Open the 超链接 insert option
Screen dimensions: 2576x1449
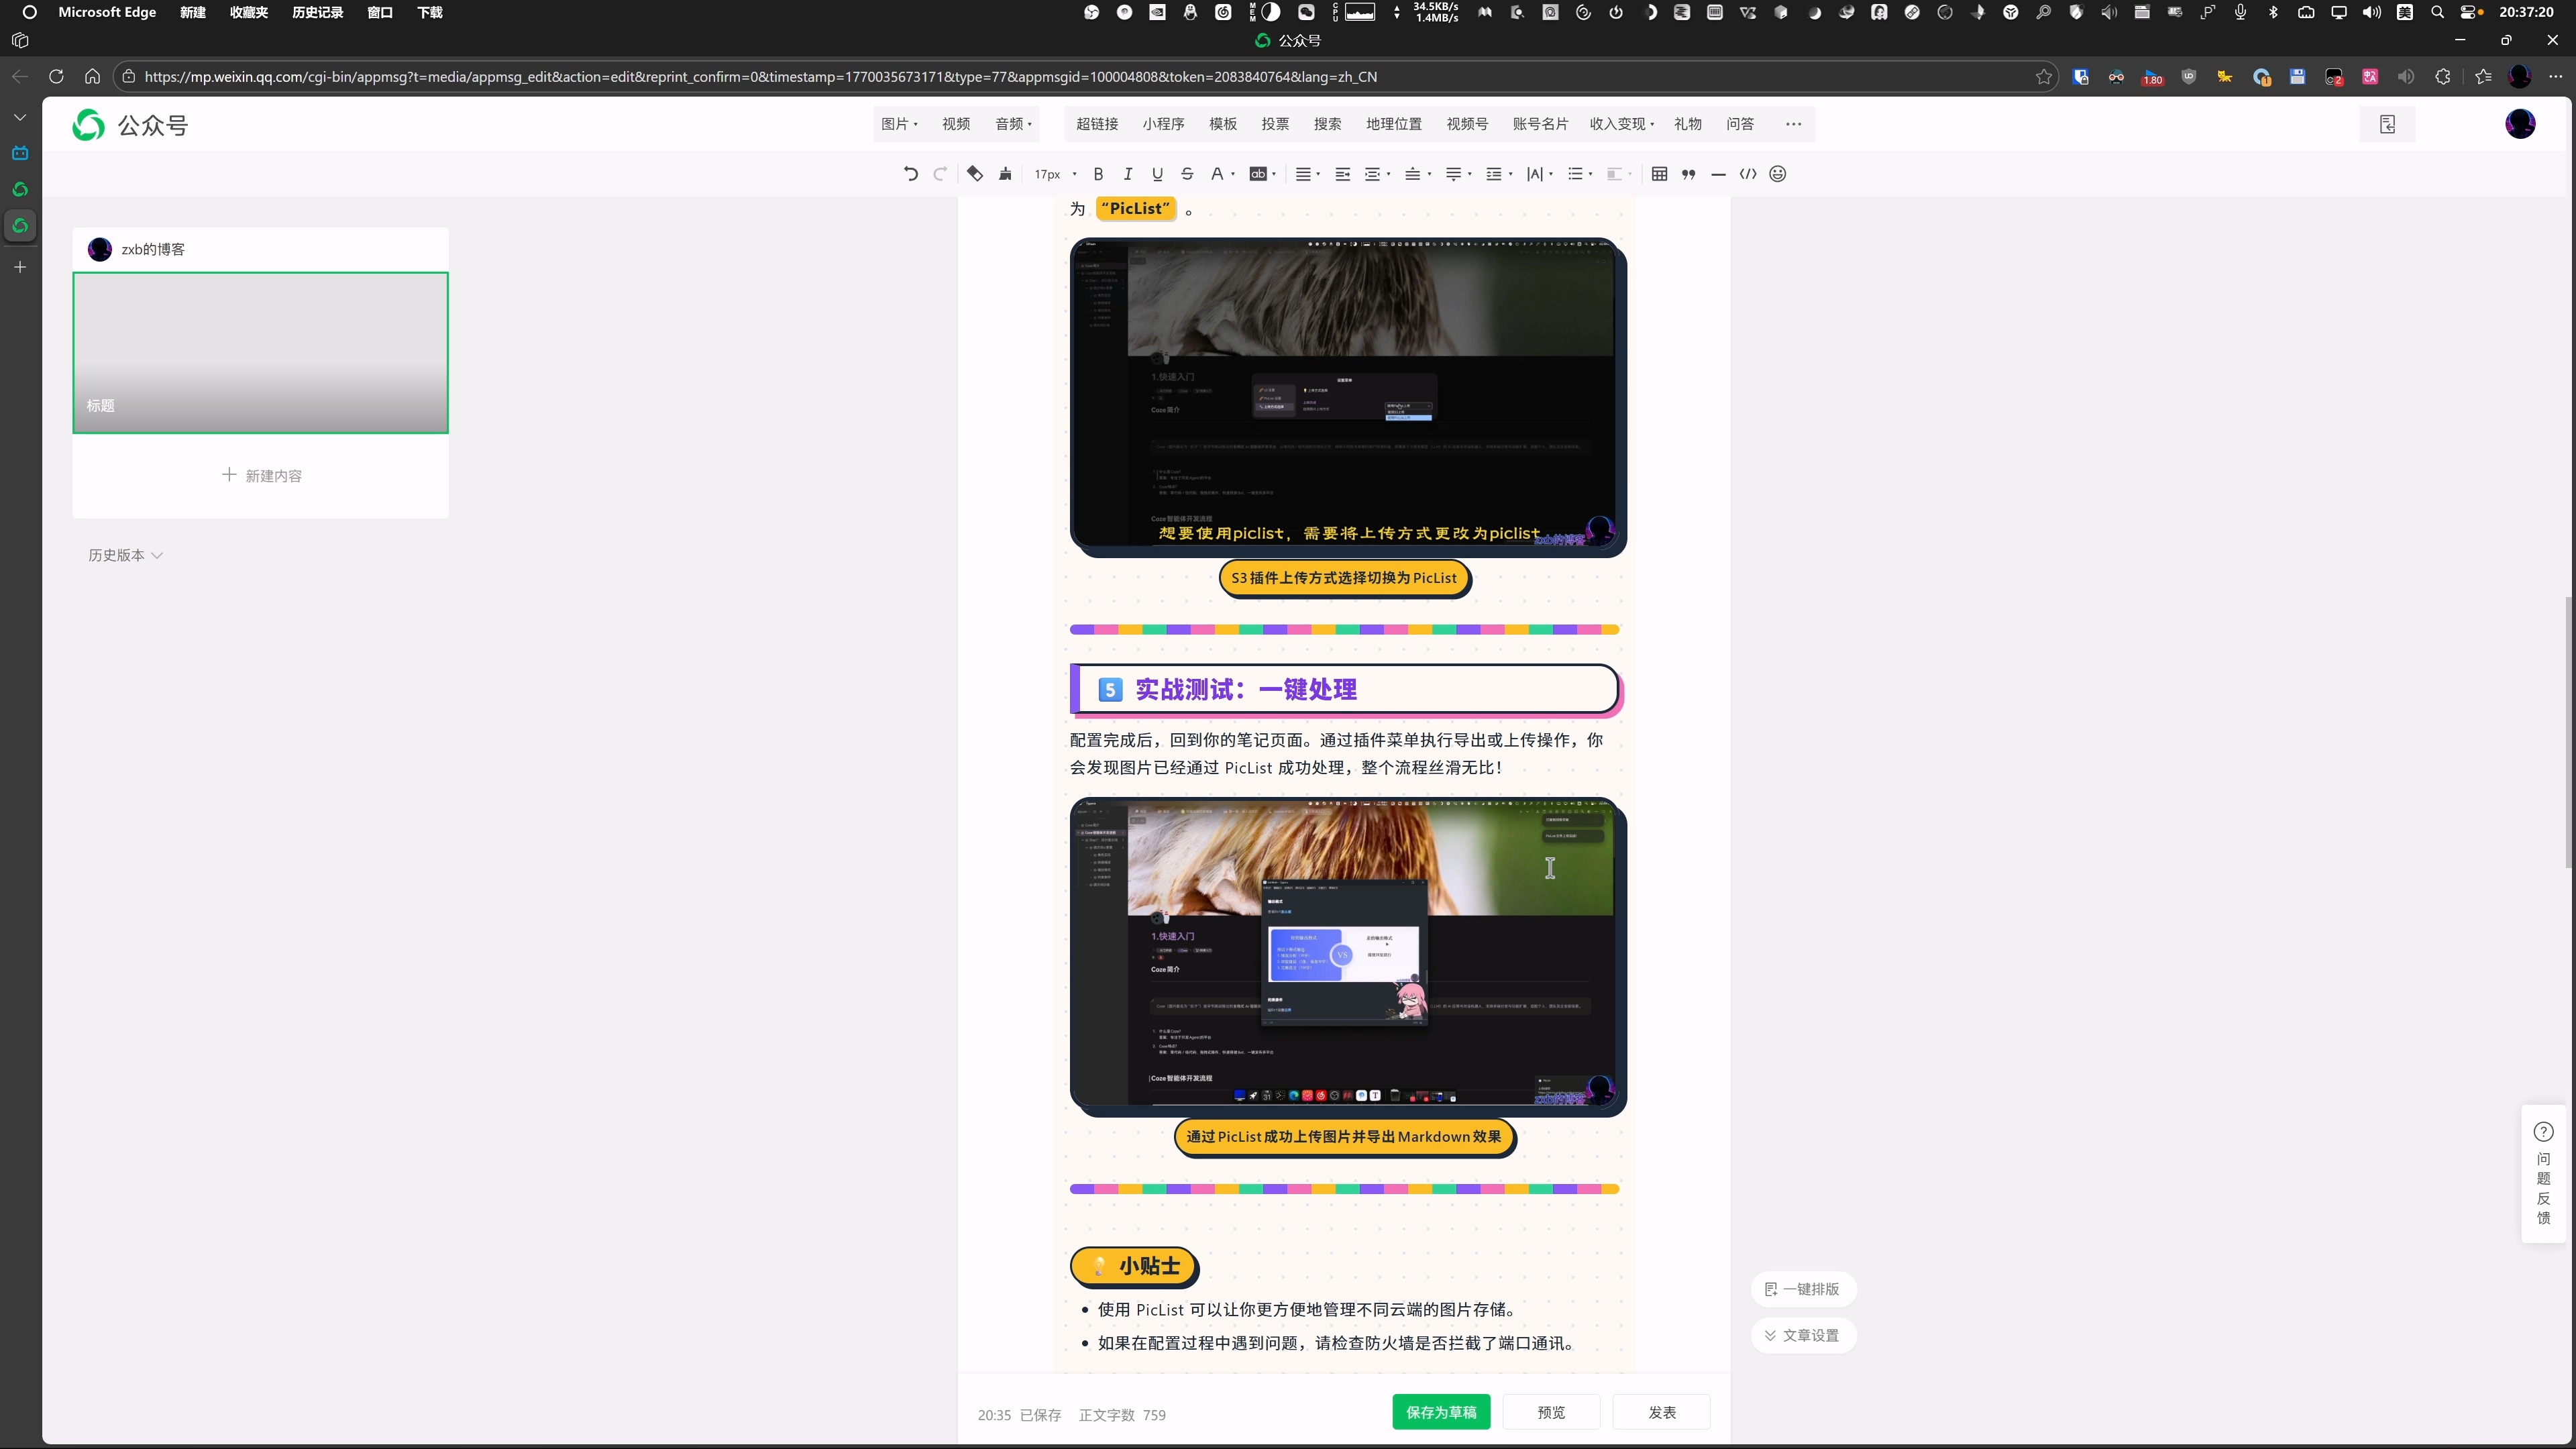(1097, 124)
